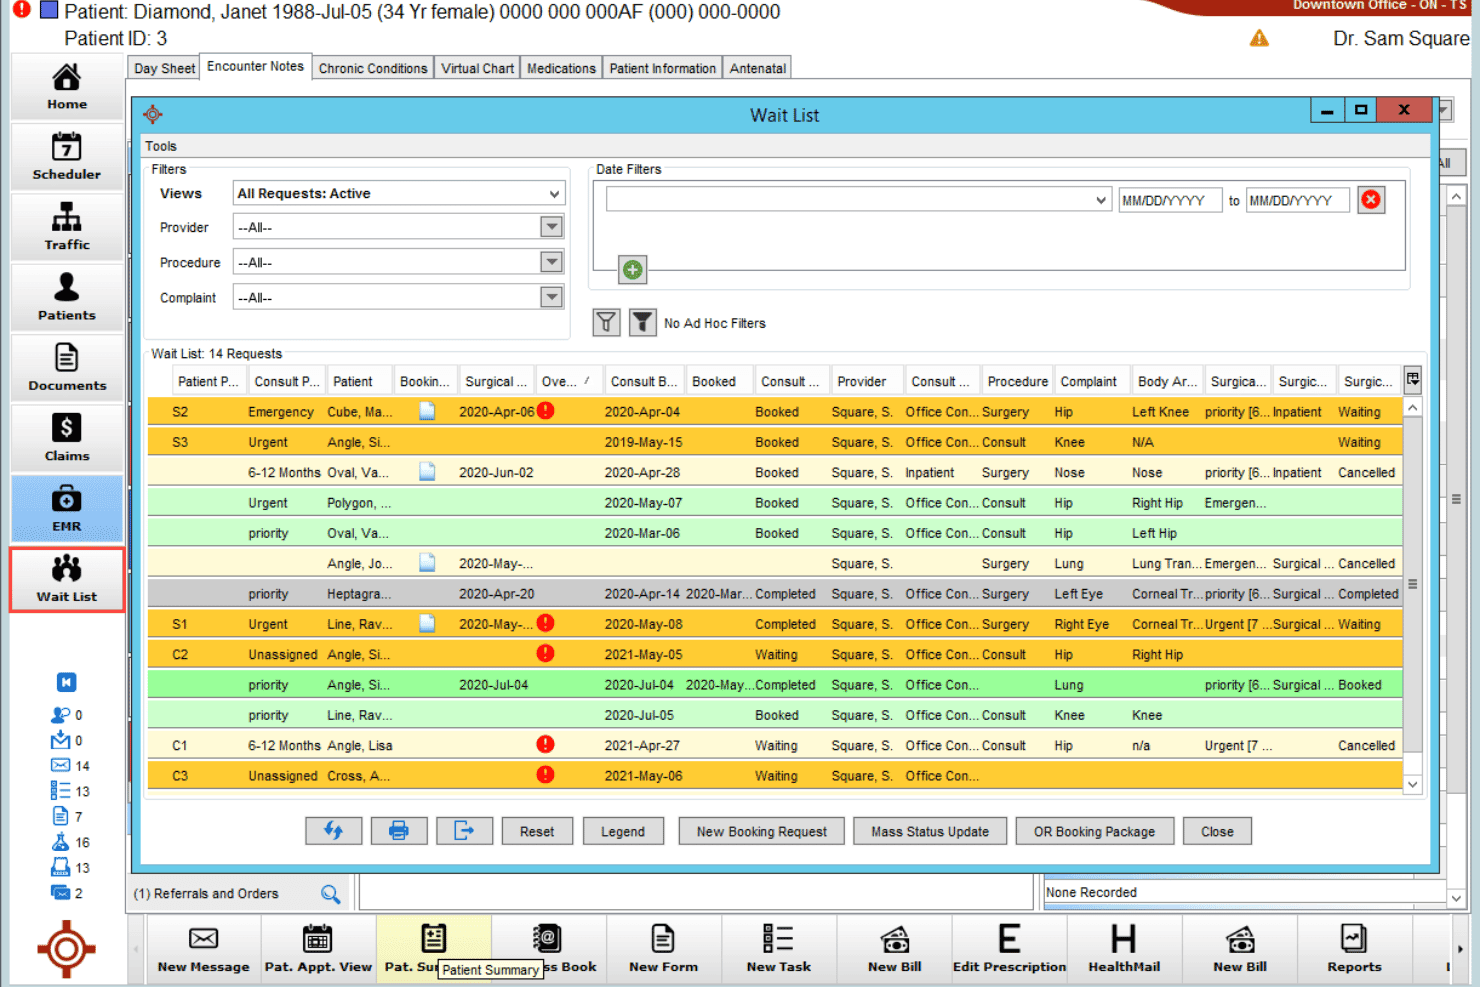Click the solid funnel ad hoc filter icon
This screenshot has height=987, width=1480.
tap(643, 322)
